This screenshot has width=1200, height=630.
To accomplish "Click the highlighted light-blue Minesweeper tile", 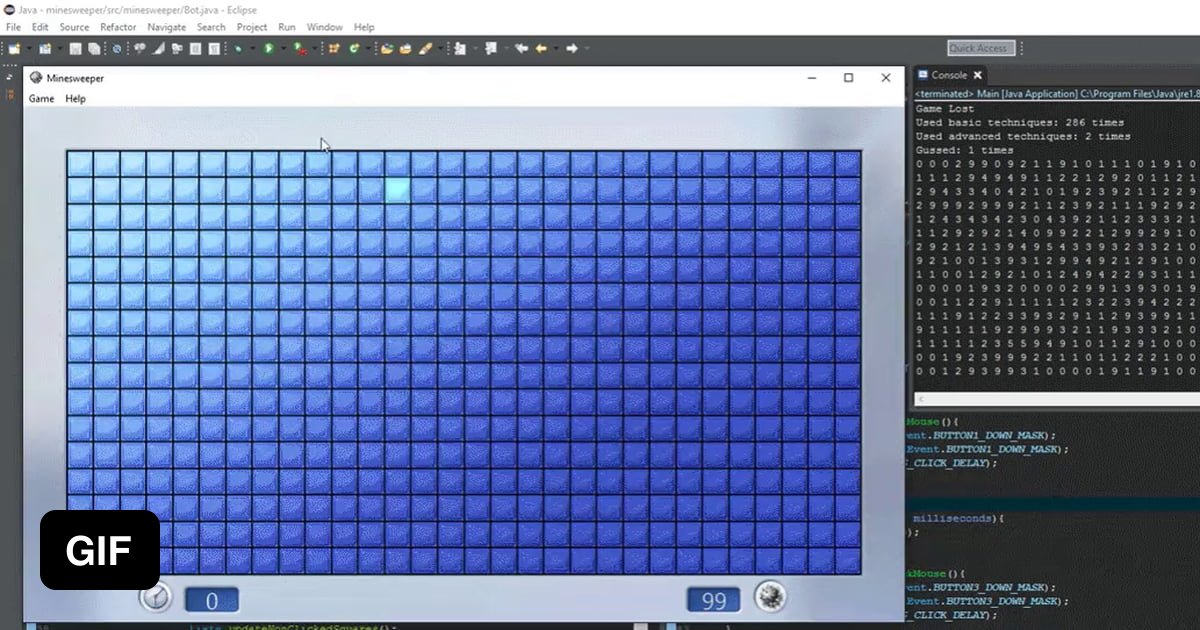I will 397,189.
